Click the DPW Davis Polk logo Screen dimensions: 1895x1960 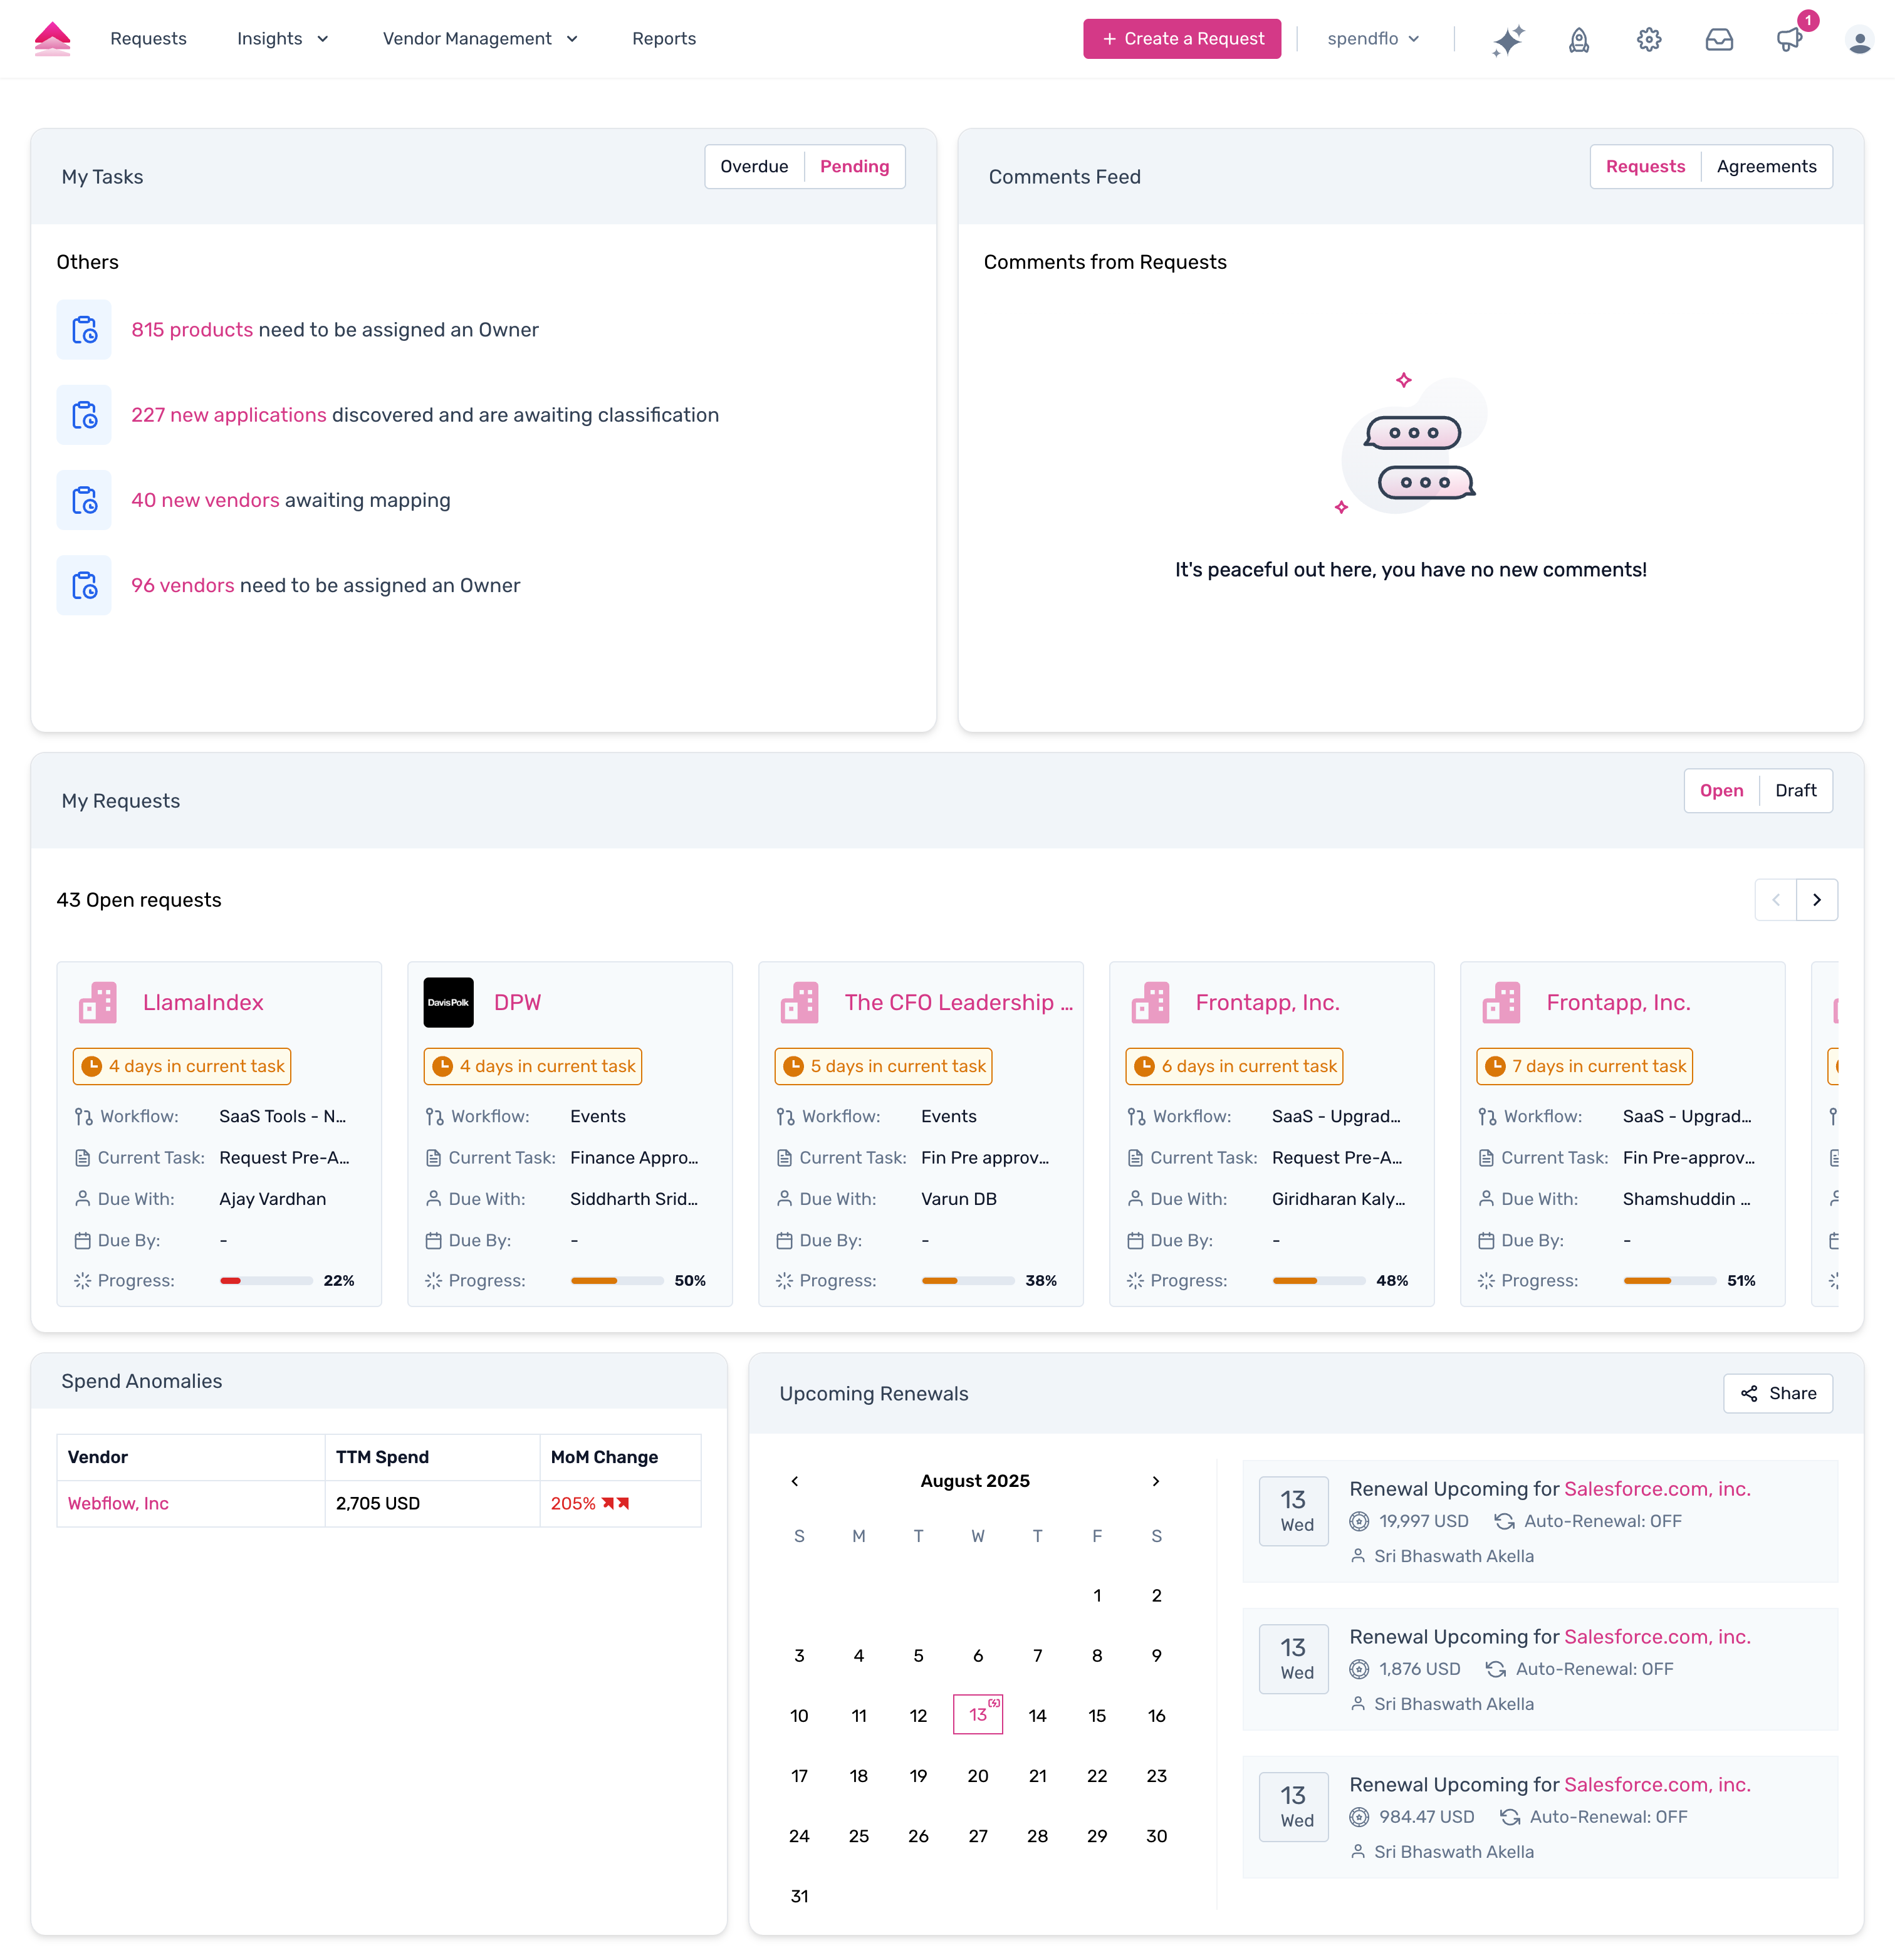(x=449, y=1003)
